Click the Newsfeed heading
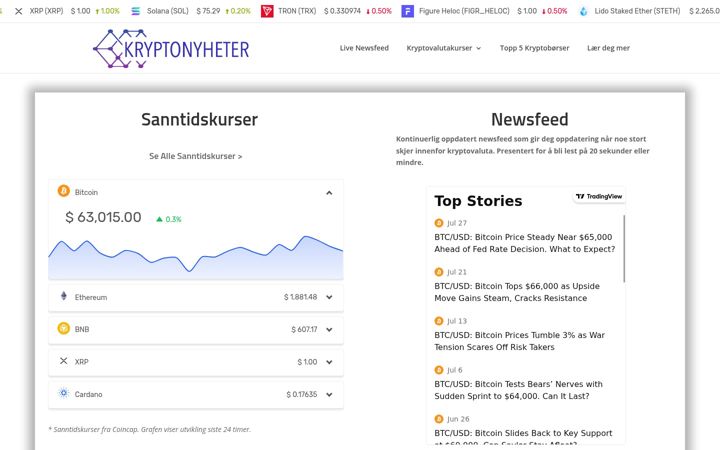The height and width of the screenshot is (450, 720). pyautogui.click(x=529, y=119)
